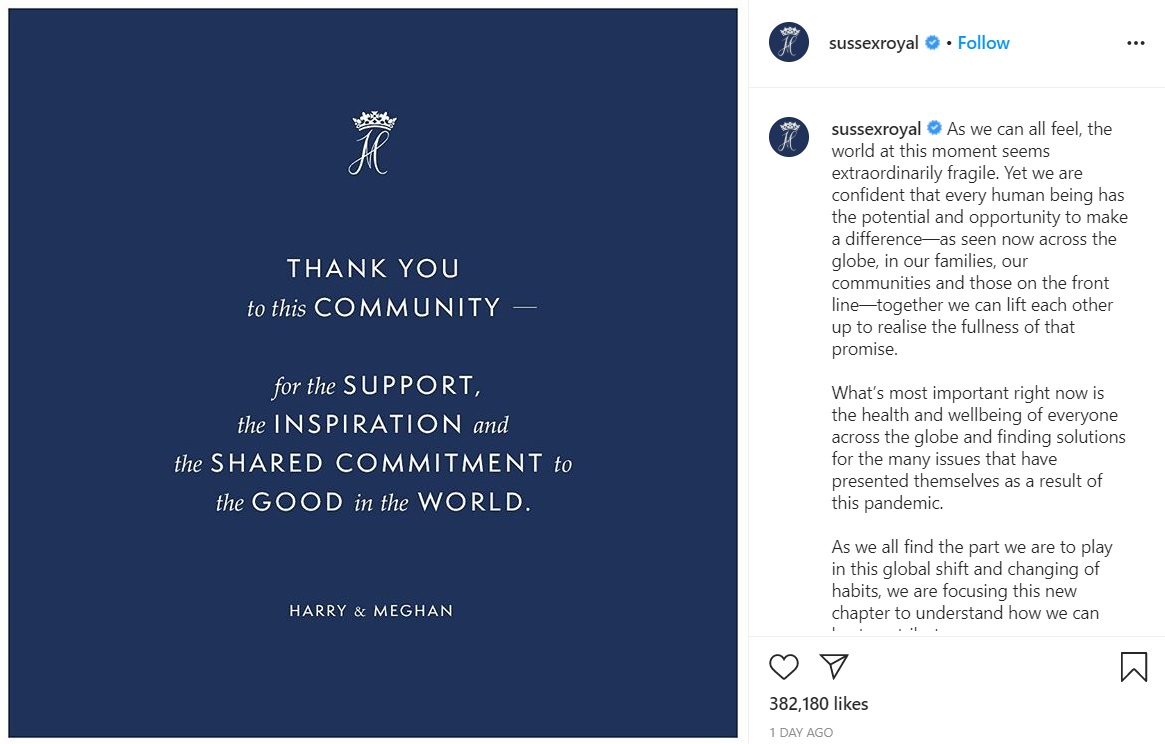The image size is (1165, 744).
Task: Click the bold sussexroyal username in the caption
Action: tap(876, 129)
